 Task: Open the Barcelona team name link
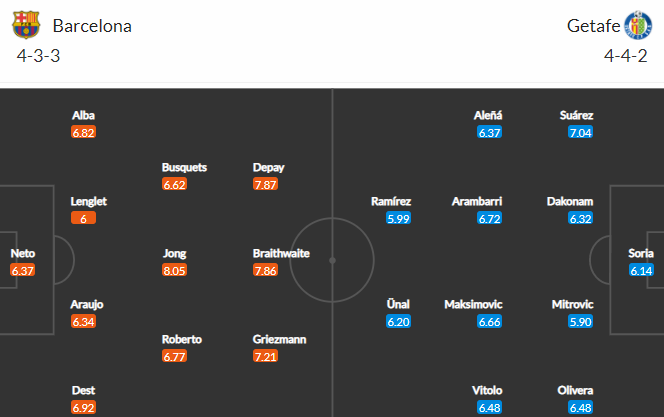(x=92, y=26)
